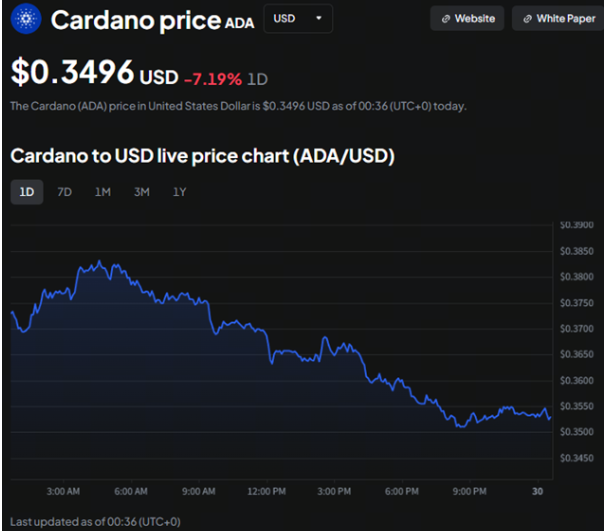Show the 3M price chart
Image resolution: width=608 pixels, height=531 pixels.
(141, 192)
